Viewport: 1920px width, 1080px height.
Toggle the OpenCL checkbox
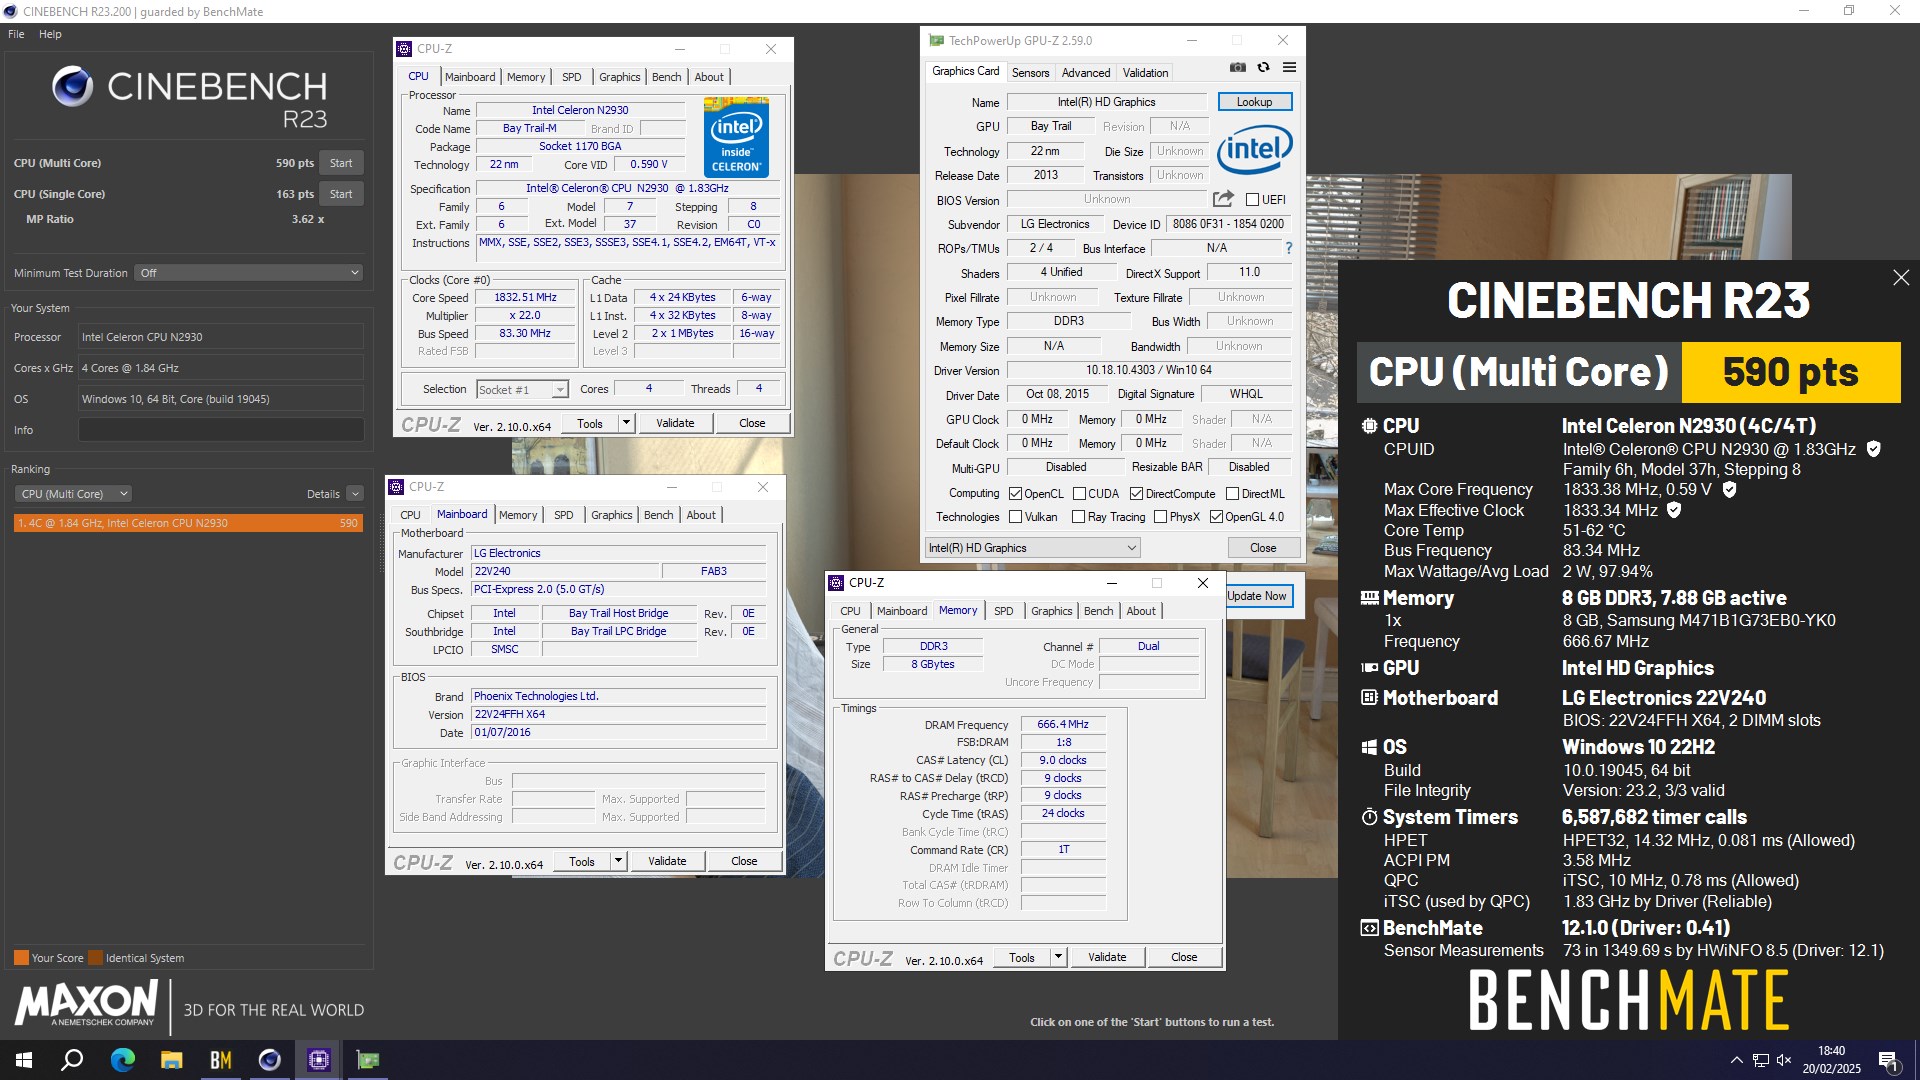pyautogui.click(x=1016, y=494)
